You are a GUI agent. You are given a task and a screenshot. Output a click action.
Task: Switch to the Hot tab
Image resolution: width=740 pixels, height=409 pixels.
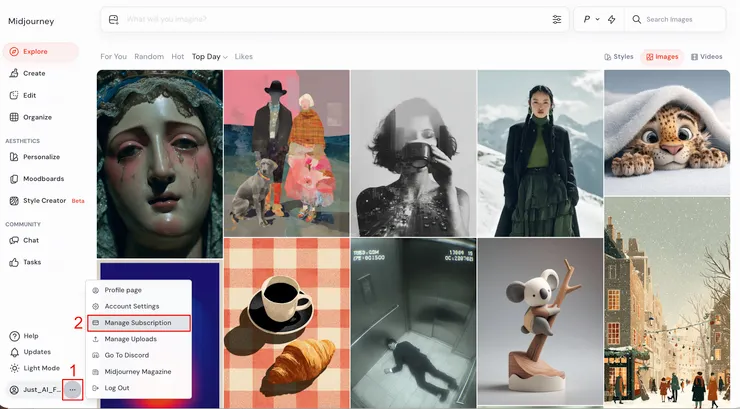177,57
